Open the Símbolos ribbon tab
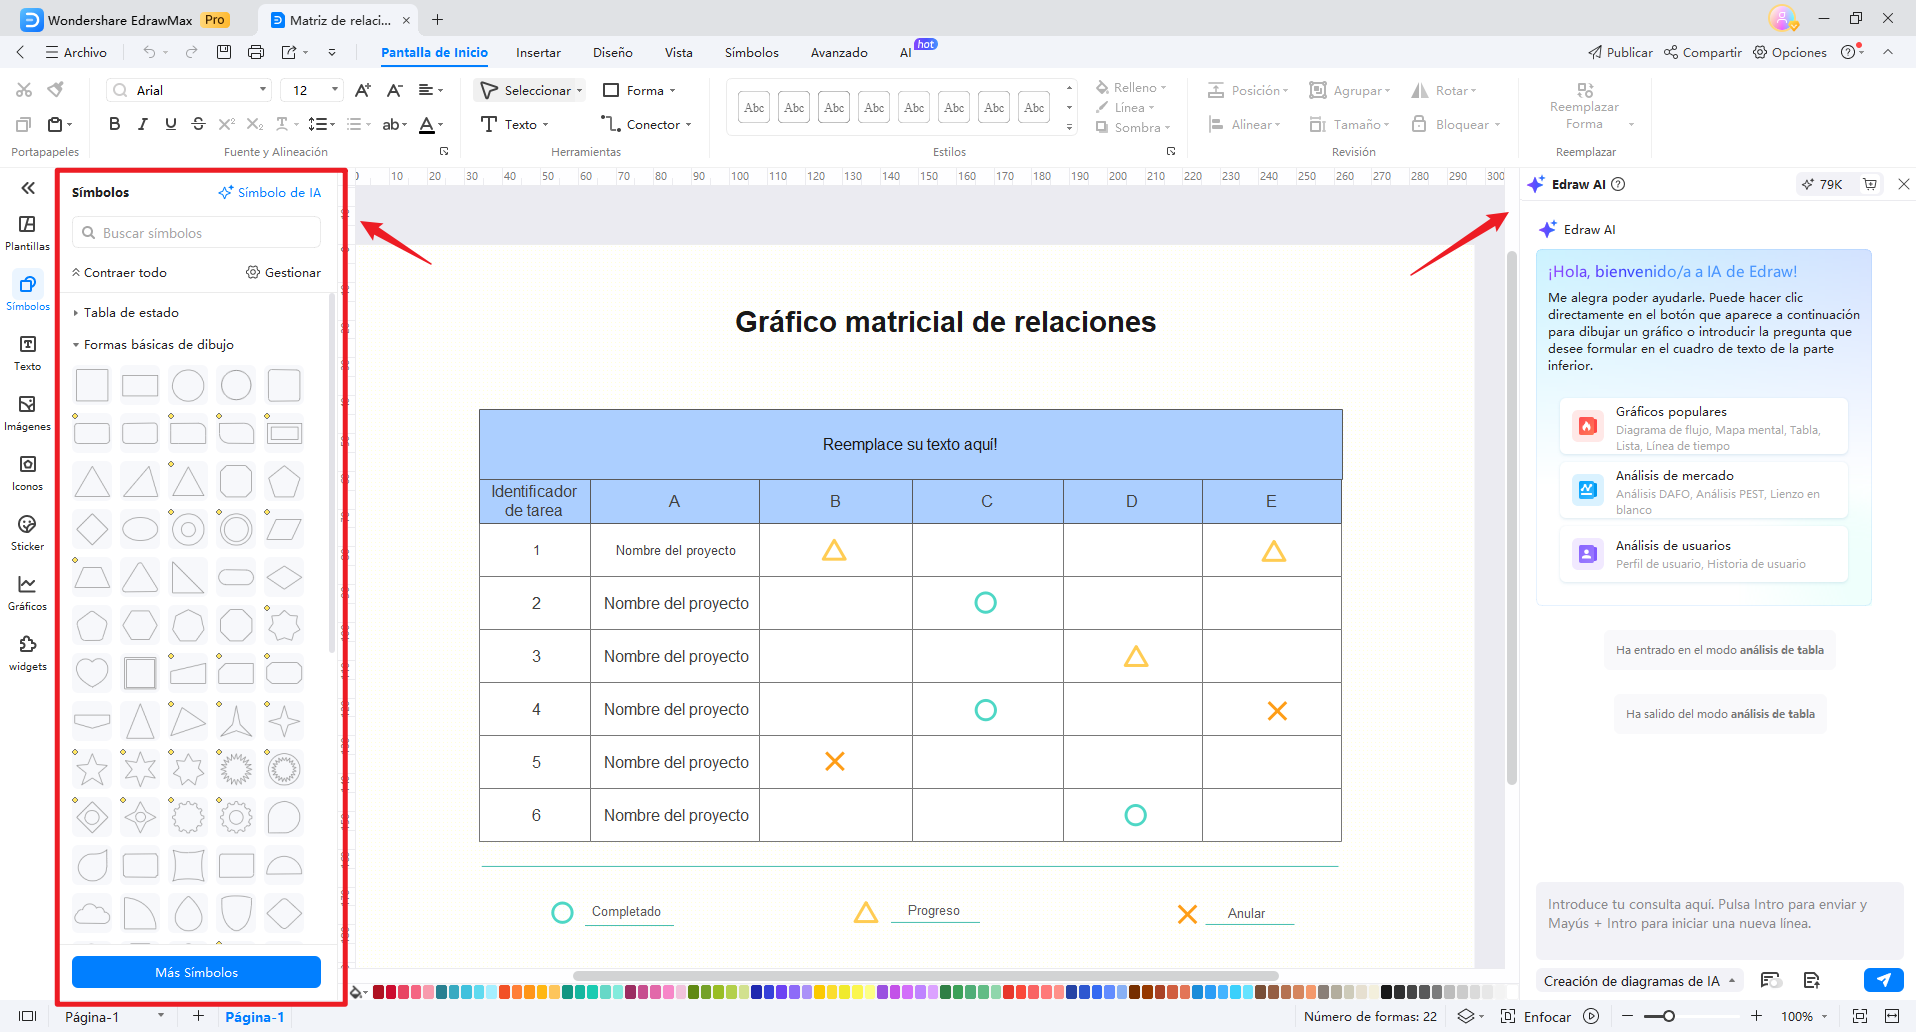The image size is (1916, 1032). point(751,52)
